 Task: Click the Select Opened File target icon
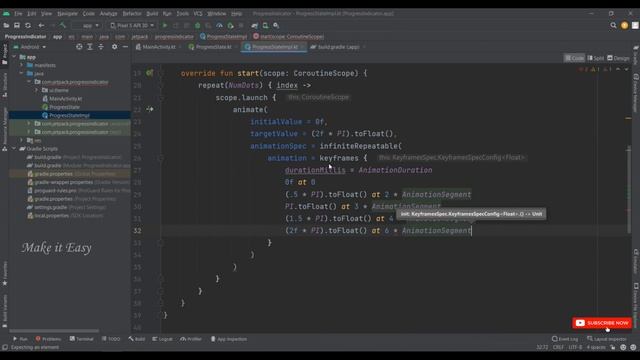[x=79, y=47]
